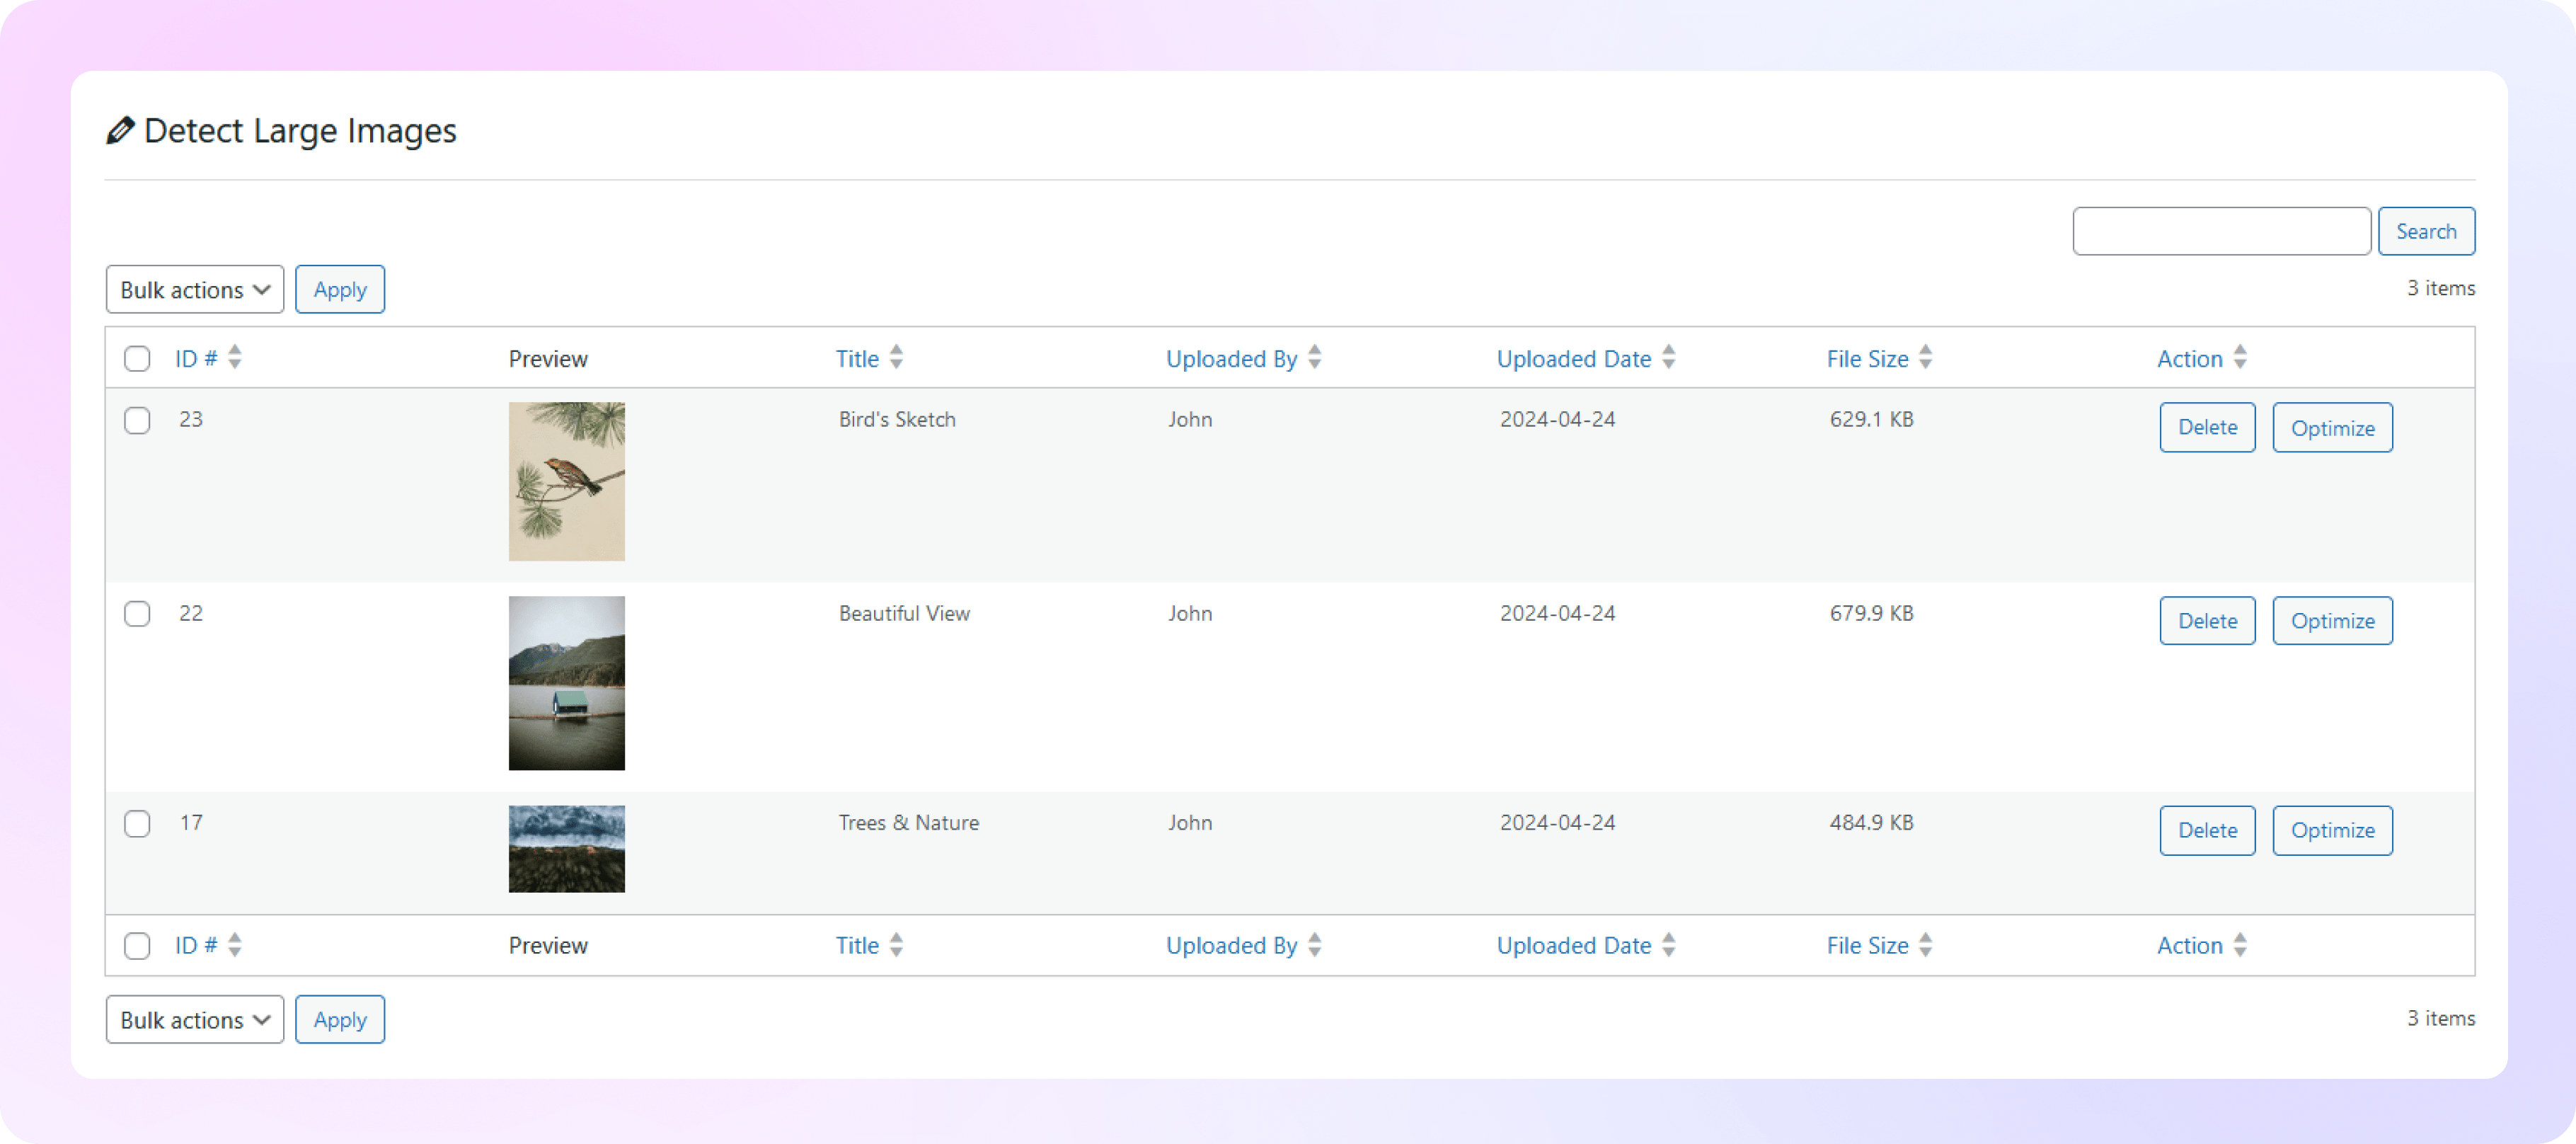
Task: Click the Trees & Nature title text
Action: [x=909, y=823]
